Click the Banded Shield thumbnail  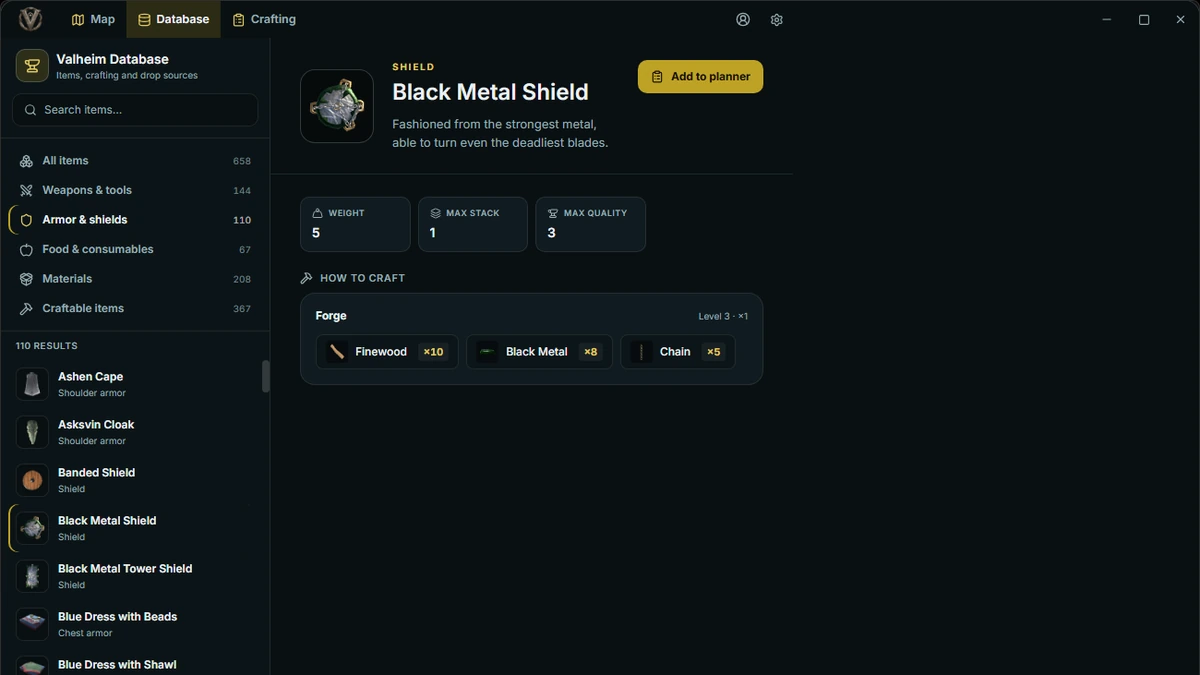click(32, 480)
